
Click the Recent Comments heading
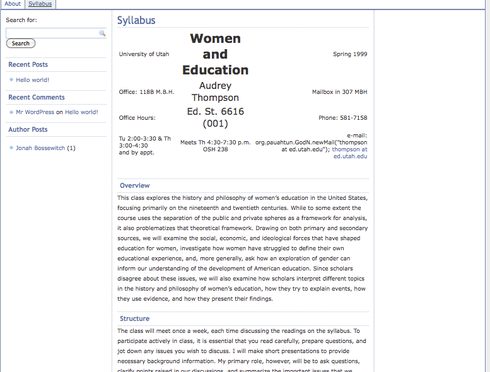coord(36,97)
